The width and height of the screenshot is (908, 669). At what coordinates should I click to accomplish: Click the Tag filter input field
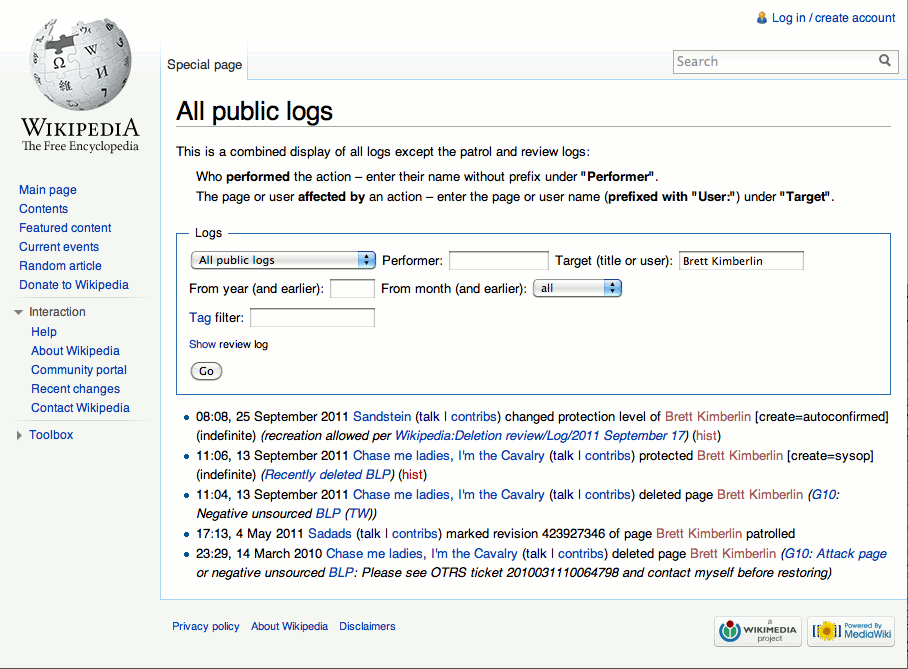click(312, 318)
